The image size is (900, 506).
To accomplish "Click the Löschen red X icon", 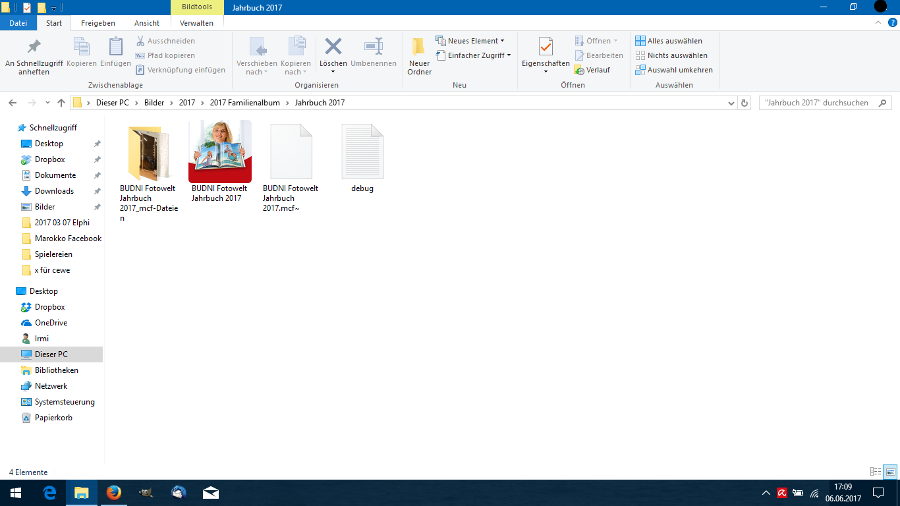I will 333,46.
